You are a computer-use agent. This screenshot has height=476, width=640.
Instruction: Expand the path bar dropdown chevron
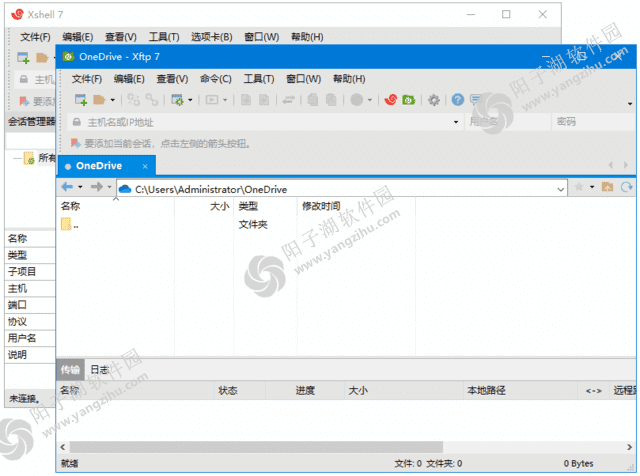click(561, 189)
